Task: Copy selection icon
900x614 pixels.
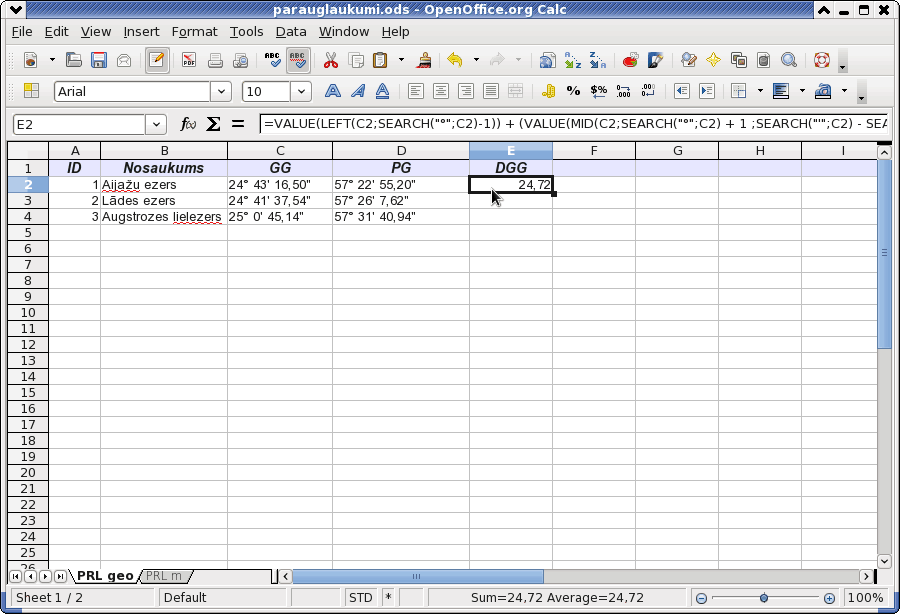Action: (x=356, y=60)
